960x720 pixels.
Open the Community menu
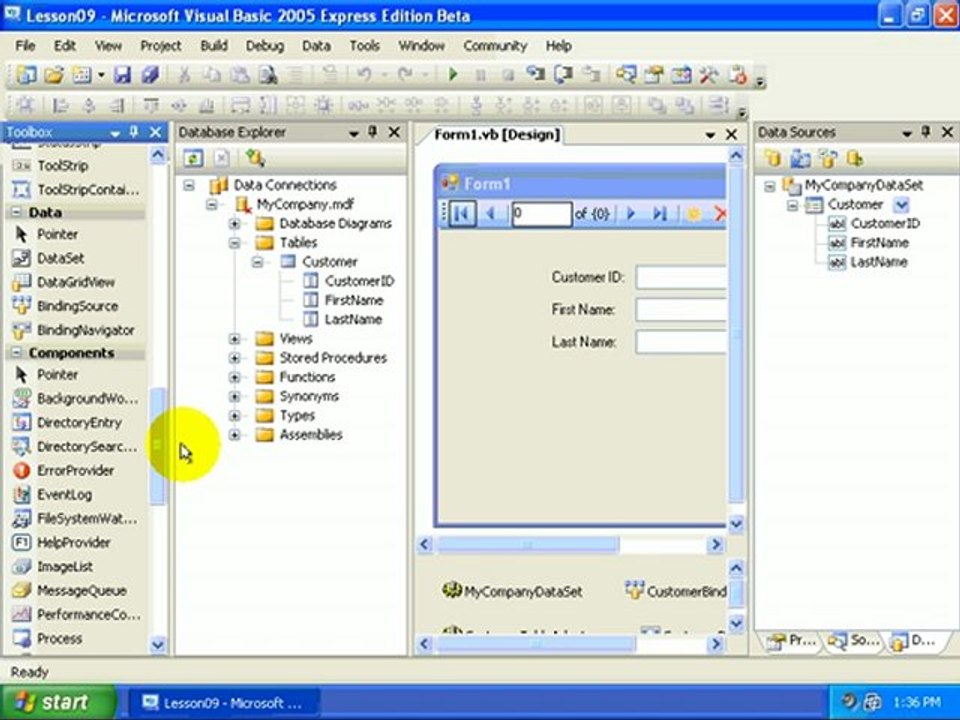pos(495,46)
